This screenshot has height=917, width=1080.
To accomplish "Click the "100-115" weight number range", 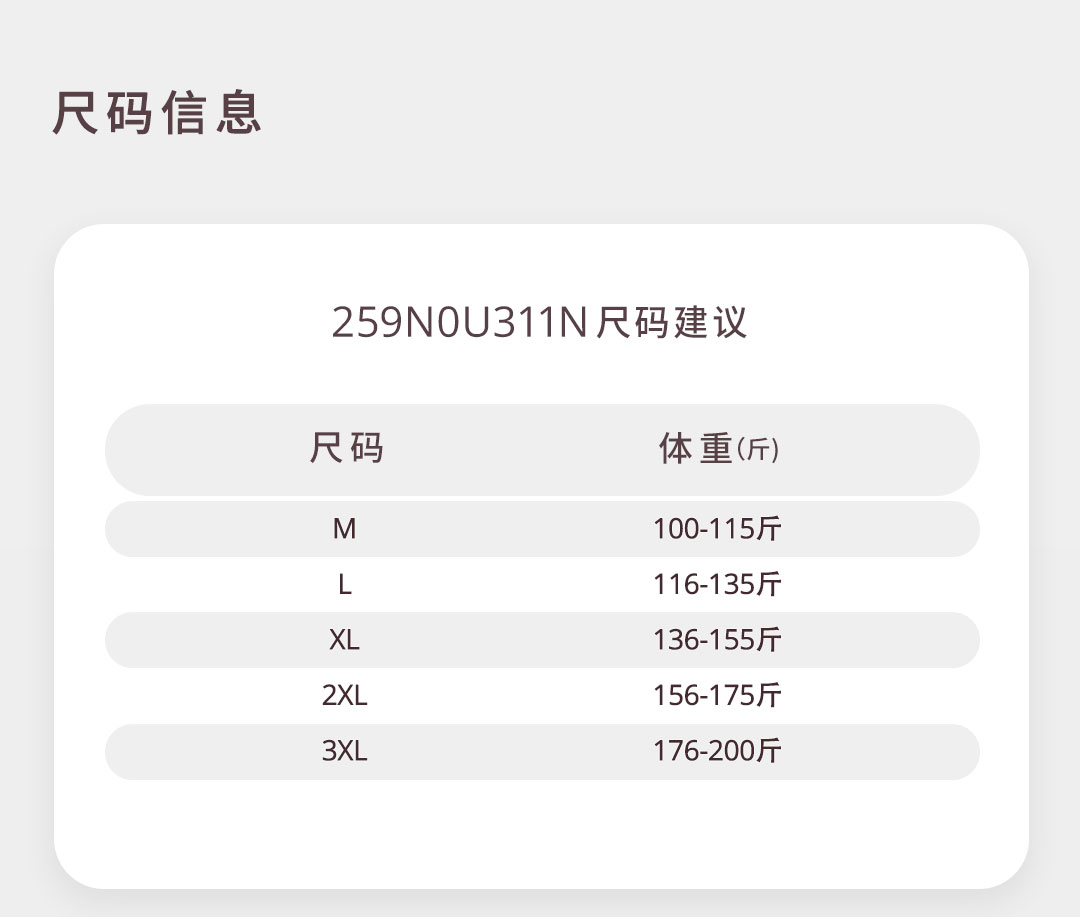I will 703,529.
